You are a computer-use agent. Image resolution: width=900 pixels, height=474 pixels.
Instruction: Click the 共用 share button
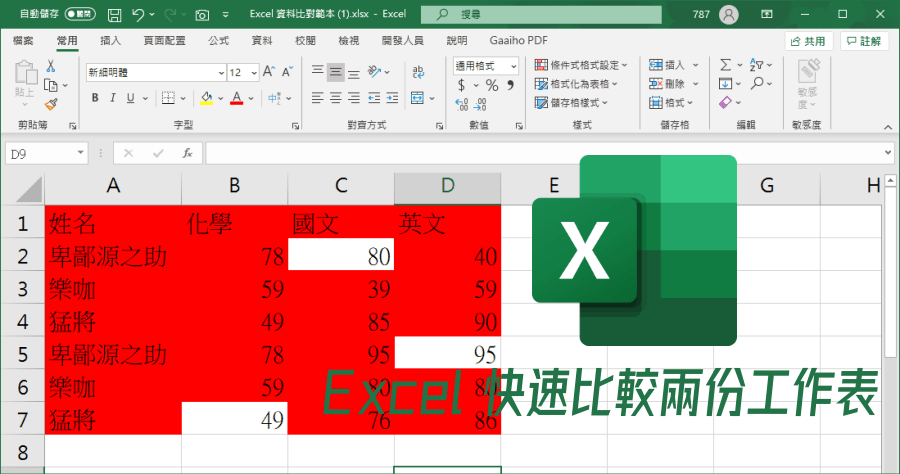809,41
